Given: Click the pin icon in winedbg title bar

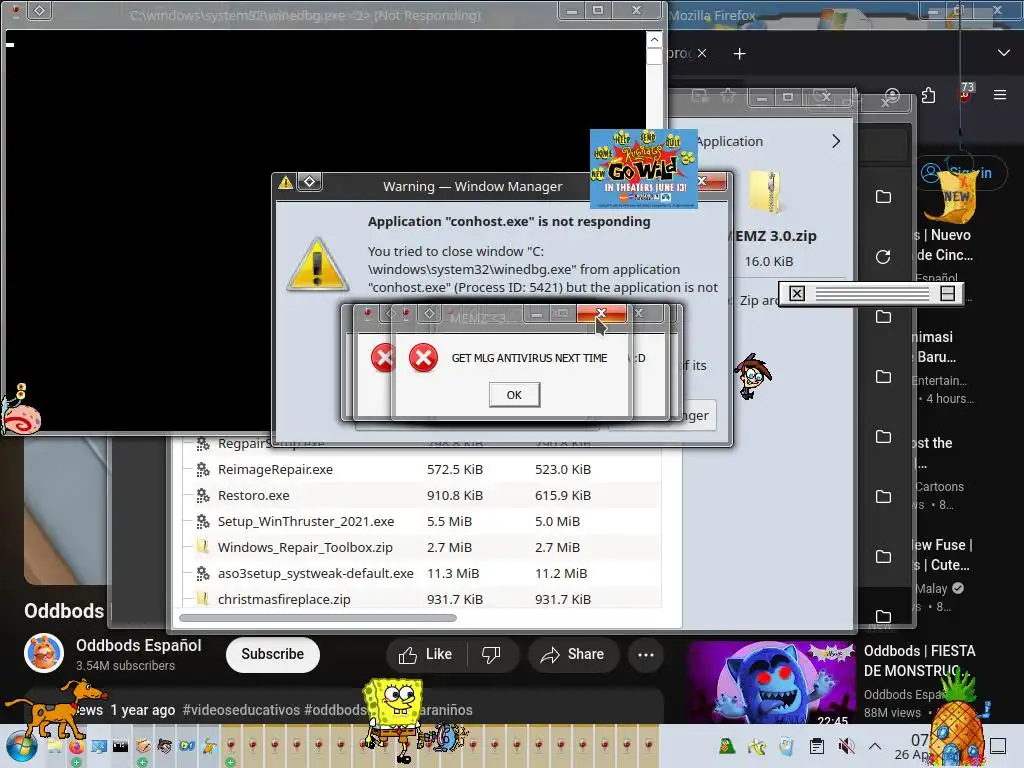Looking at the screenshot, I should point(40,11).
